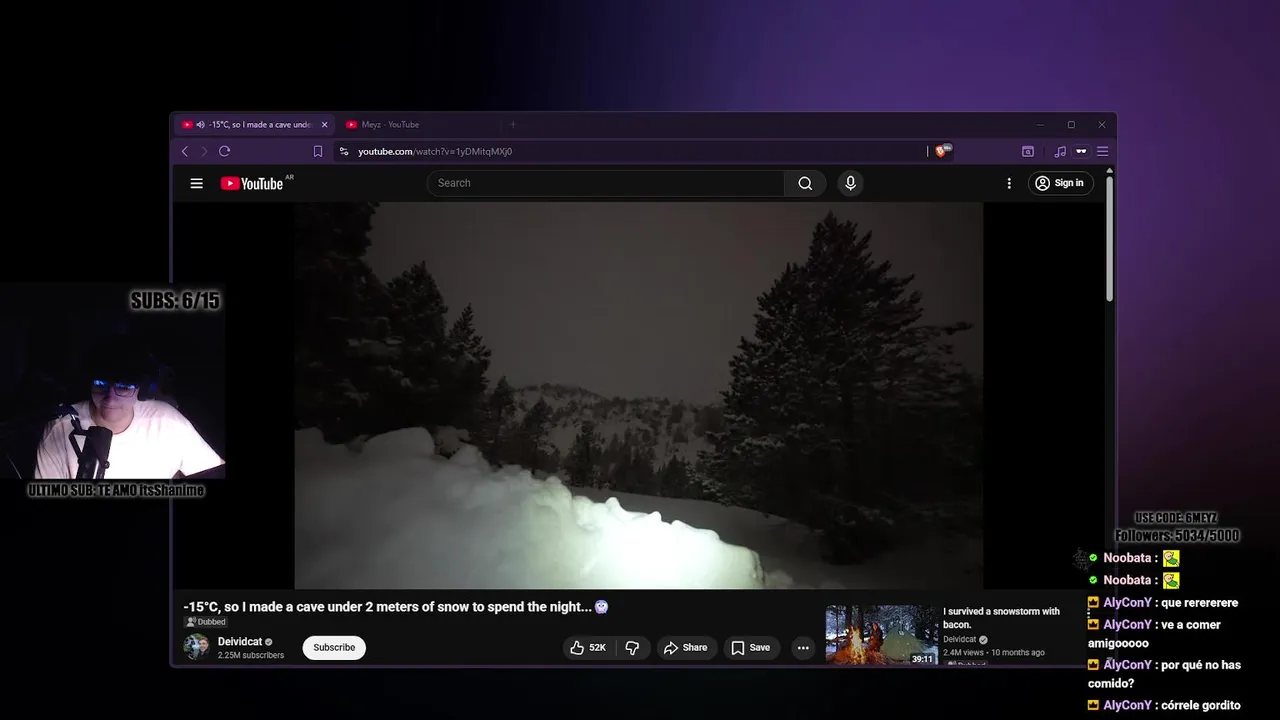Bookmark this page with the bookmark icon
Image resolution: width=1280 pixels, height=720 pixels.
(x=318, y=151)
